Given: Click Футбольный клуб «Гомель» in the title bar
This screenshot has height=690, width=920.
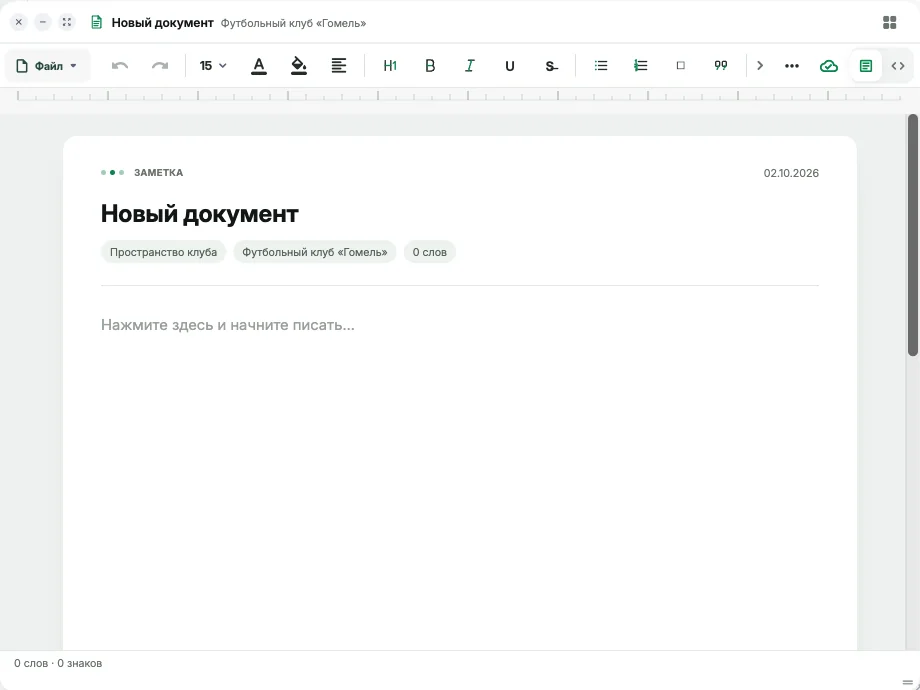Looking at the screenshot, I should click(x=293, y=23).
